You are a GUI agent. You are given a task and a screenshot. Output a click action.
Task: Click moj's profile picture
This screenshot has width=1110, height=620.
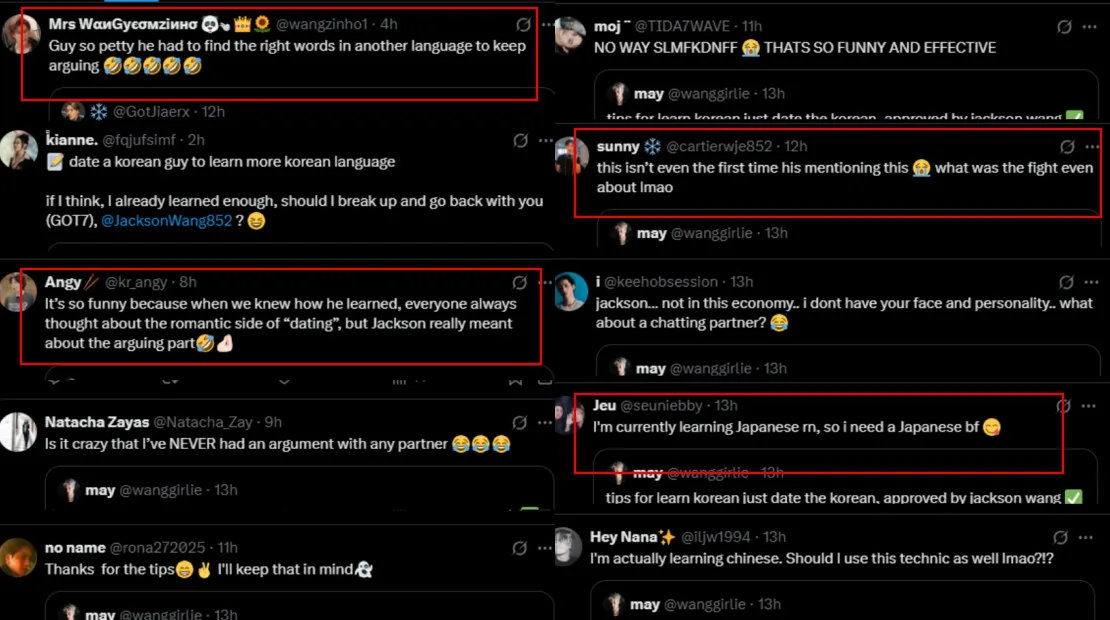(571, 35)
